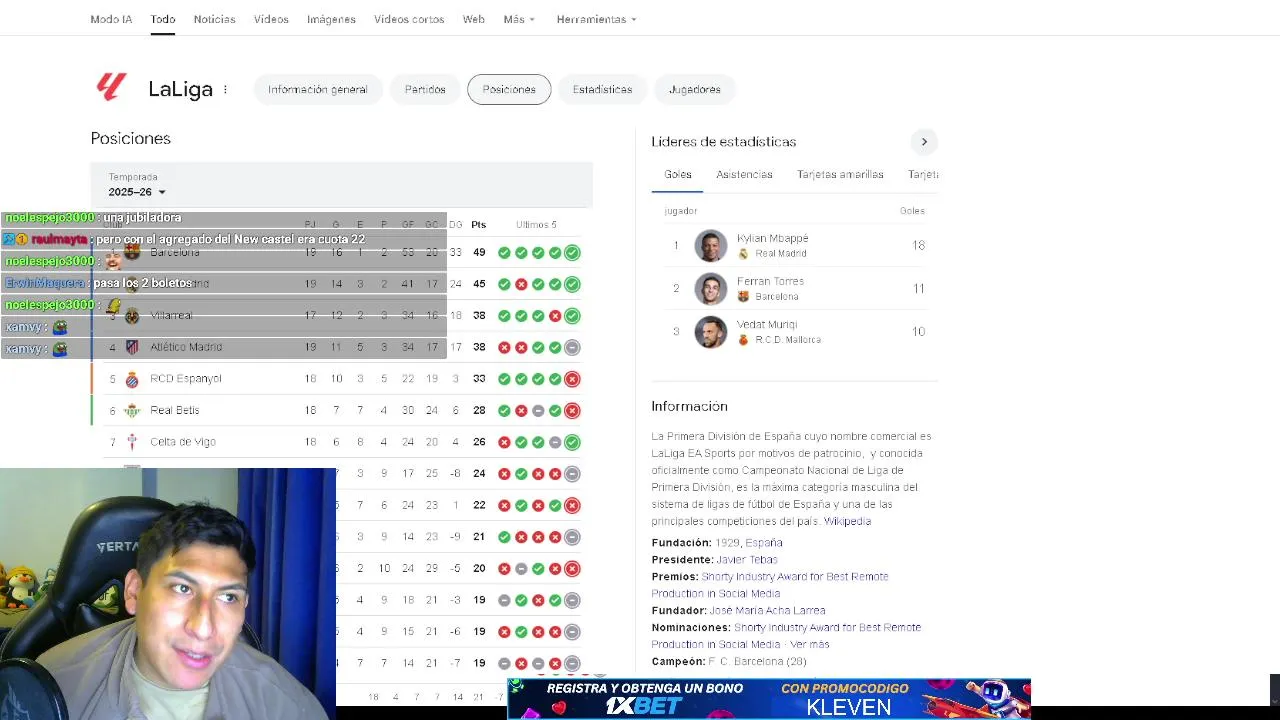
Task: Click Atlético Madrid's grey pending match icon
Action: (x=572, y=347)
